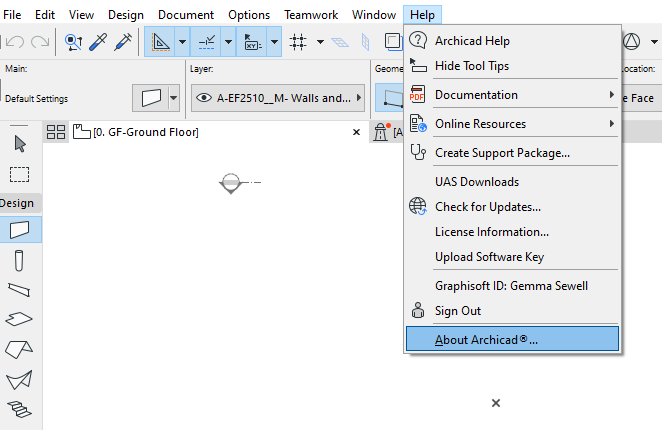Open the File menu
Viewport: 662px width, 430px height.
pyautogui.click(x=12, y=15)
